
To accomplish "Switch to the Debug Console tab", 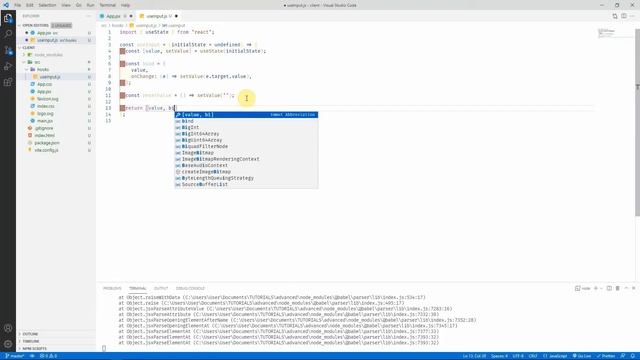I will [x=190, y=288].
